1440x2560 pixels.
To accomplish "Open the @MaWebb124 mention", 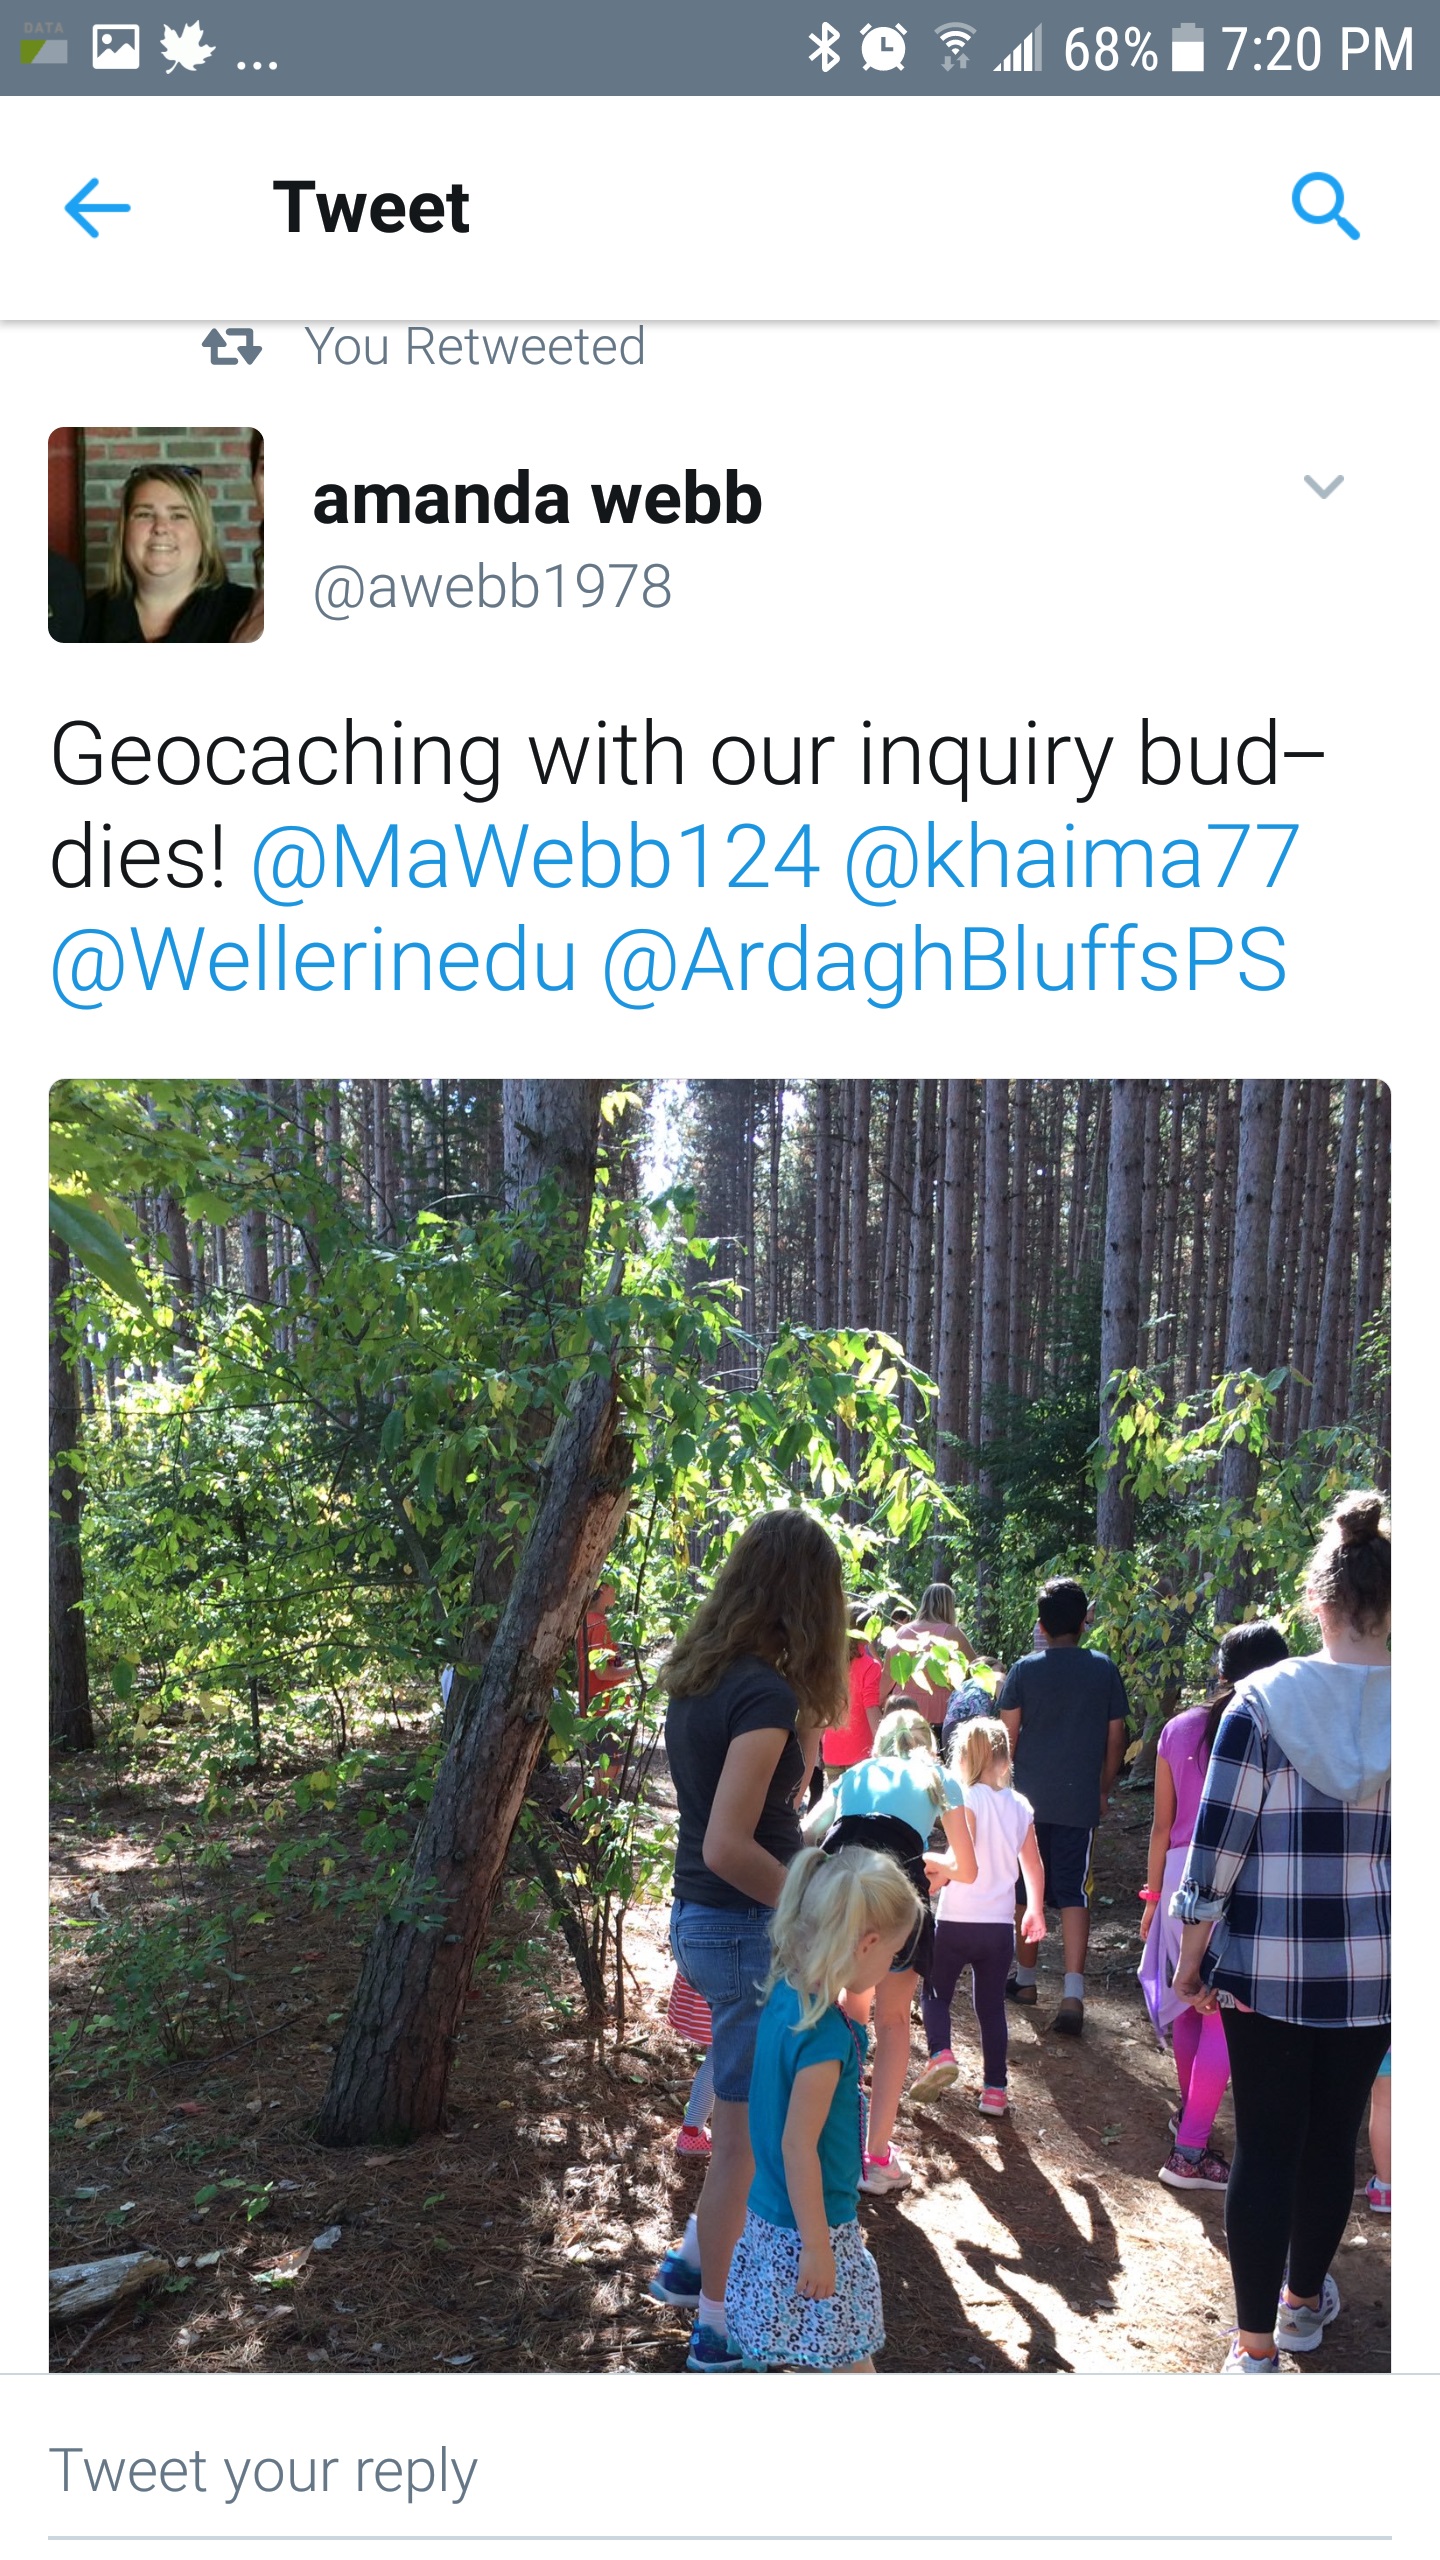I will (x=535, y=857).
